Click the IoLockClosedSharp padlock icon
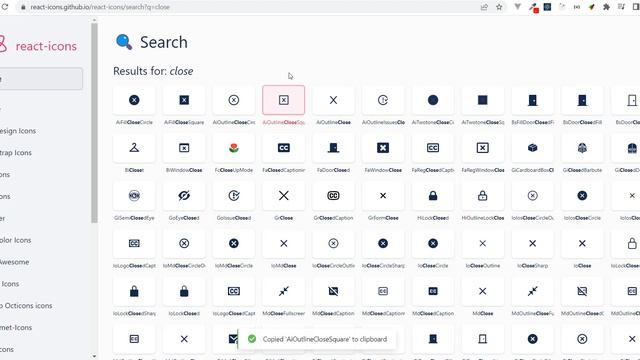640x360 pixels. (x=134, y=291)
